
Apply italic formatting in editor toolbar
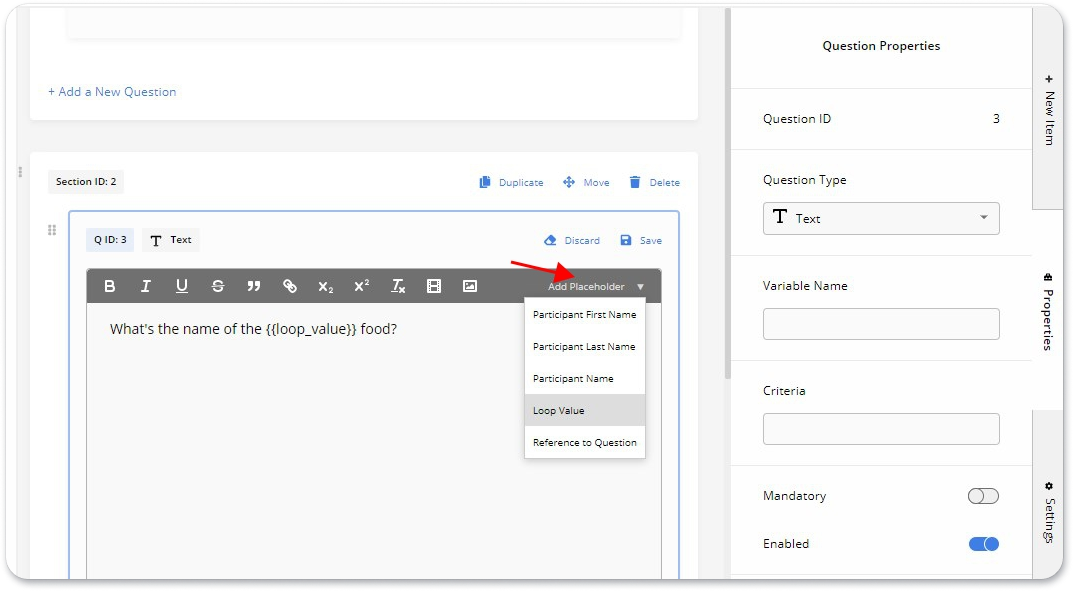point(146,286)
